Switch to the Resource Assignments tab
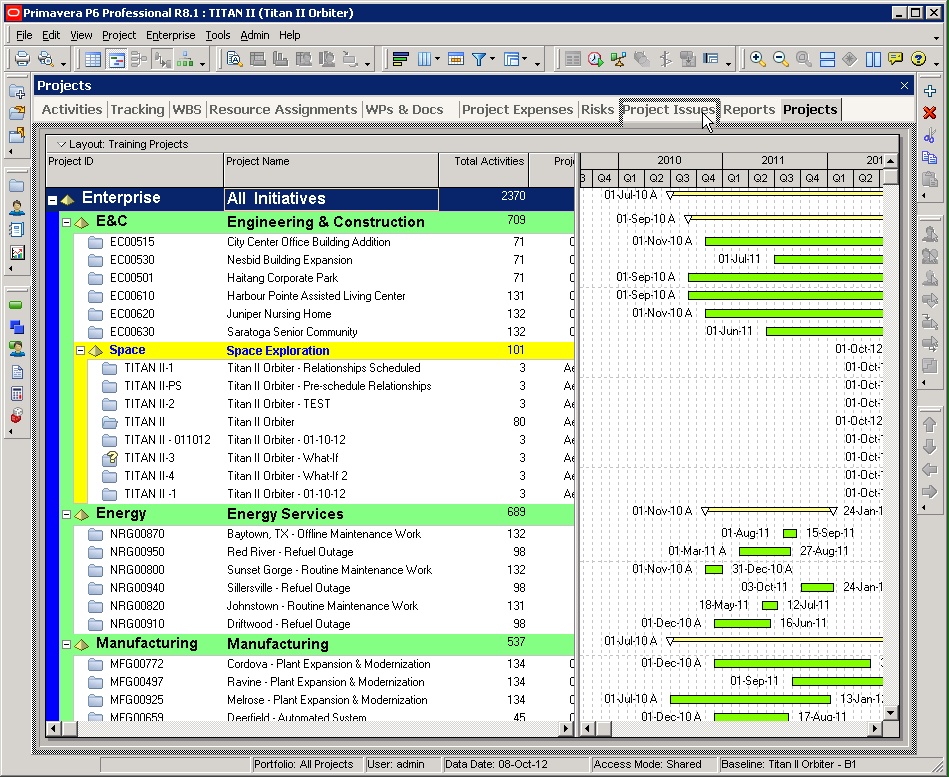 point(283,110)
